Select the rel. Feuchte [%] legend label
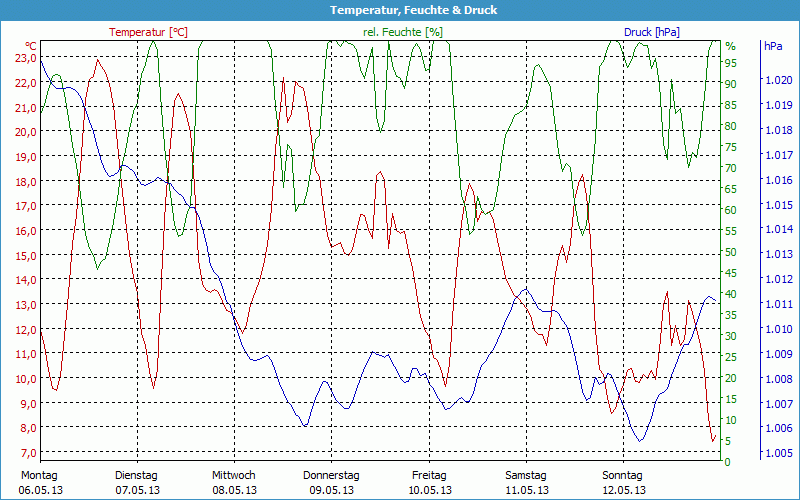 [403, 32]
